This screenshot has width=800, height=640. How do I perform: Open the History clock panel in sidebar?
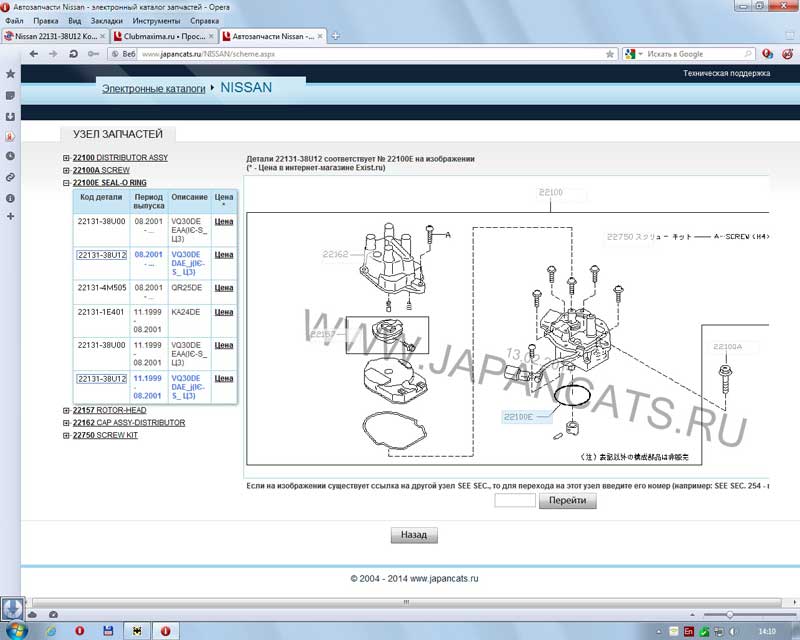tap(10, 156)
